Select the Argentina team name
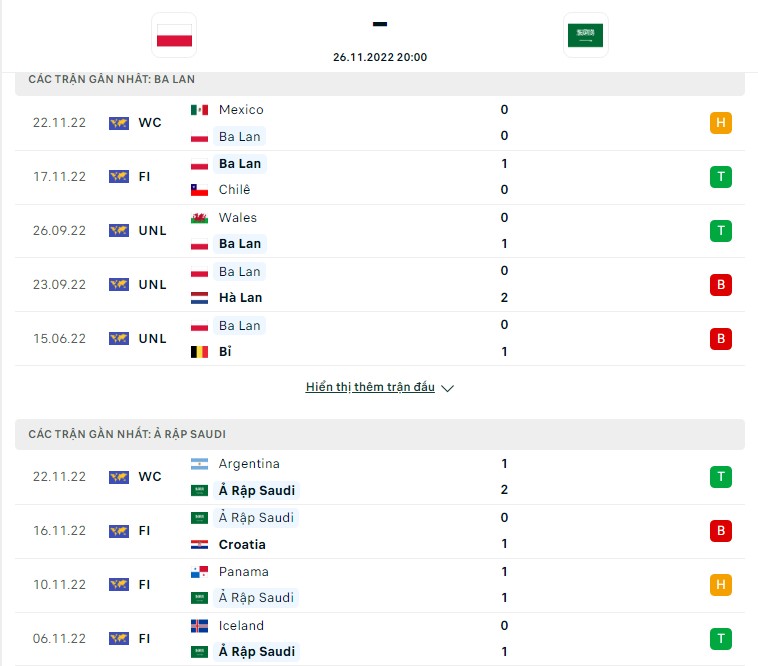The height and width of the screenshot is (666, 758). 249,464
